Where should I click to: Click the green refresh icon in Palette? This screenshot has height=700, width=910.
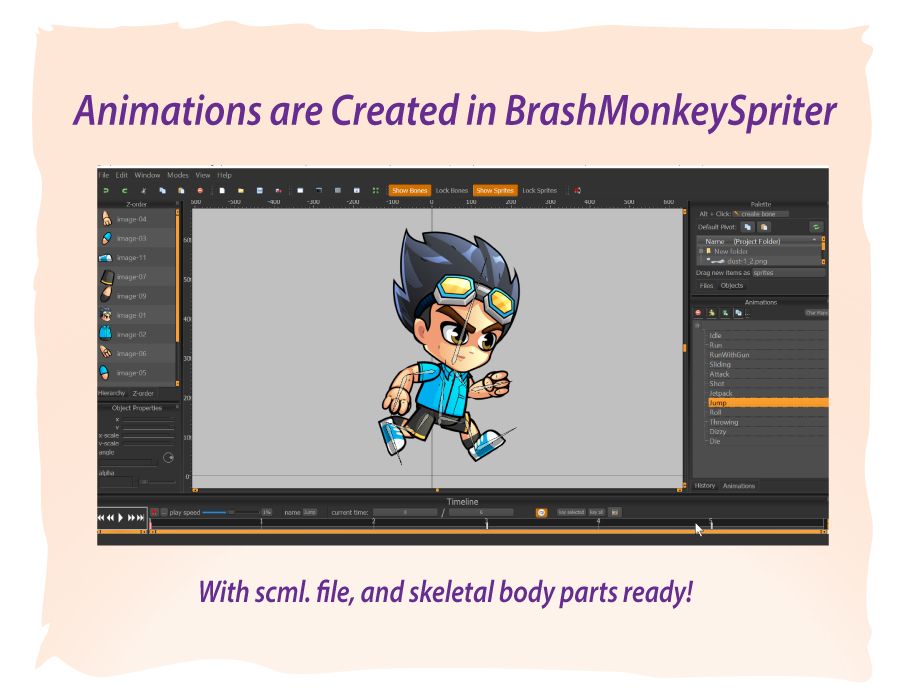pyautogui.click(x=816, y=227)
